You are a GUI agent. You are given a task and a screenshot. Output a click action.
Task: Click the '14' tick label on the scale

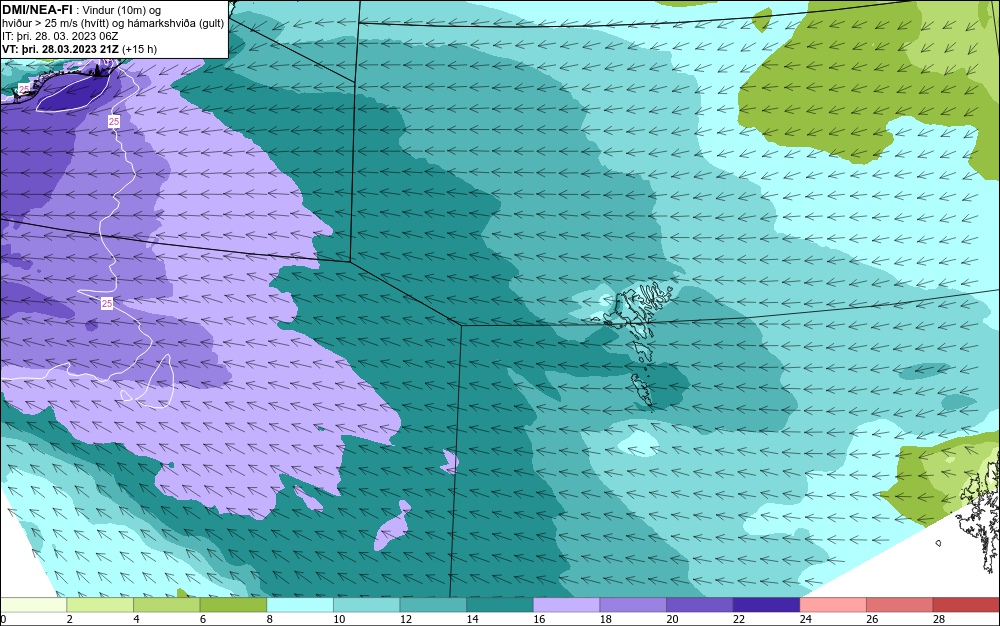[472, 619]
